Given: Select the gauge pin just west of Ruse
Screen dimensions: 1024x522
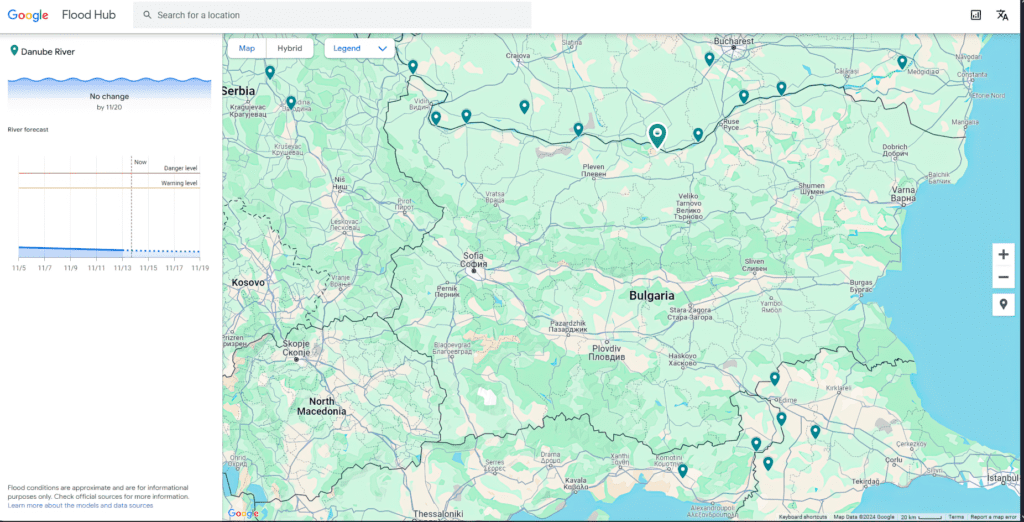Looking at the screenshot, I should point(698,135).
